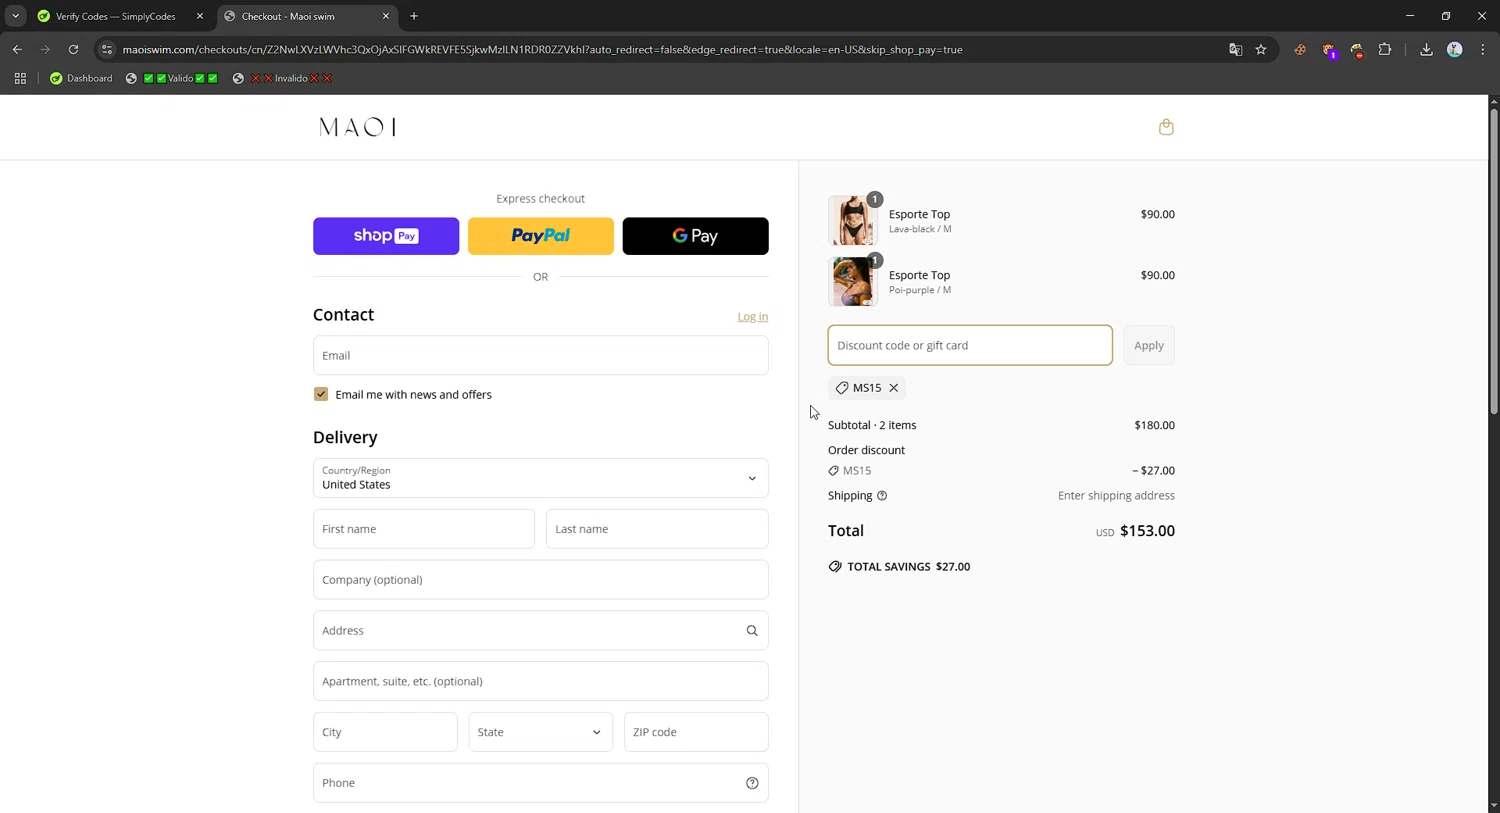Open the tab search dropdown arrow

(x=15, y=16)
